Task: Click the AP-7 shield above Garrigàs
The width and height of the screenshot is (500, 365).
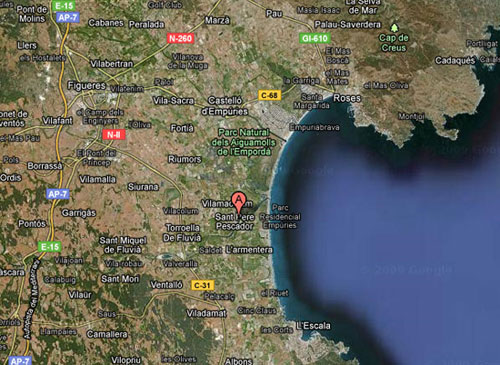Action: click(x=58, y=194)
